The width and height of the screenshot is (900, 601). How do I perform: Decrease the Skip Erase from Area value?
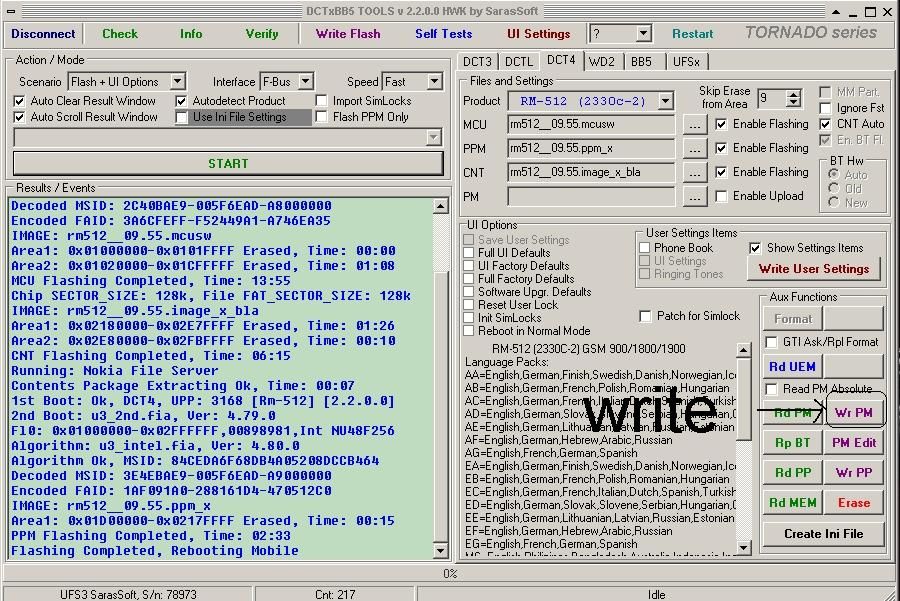(x=793, y=103)
